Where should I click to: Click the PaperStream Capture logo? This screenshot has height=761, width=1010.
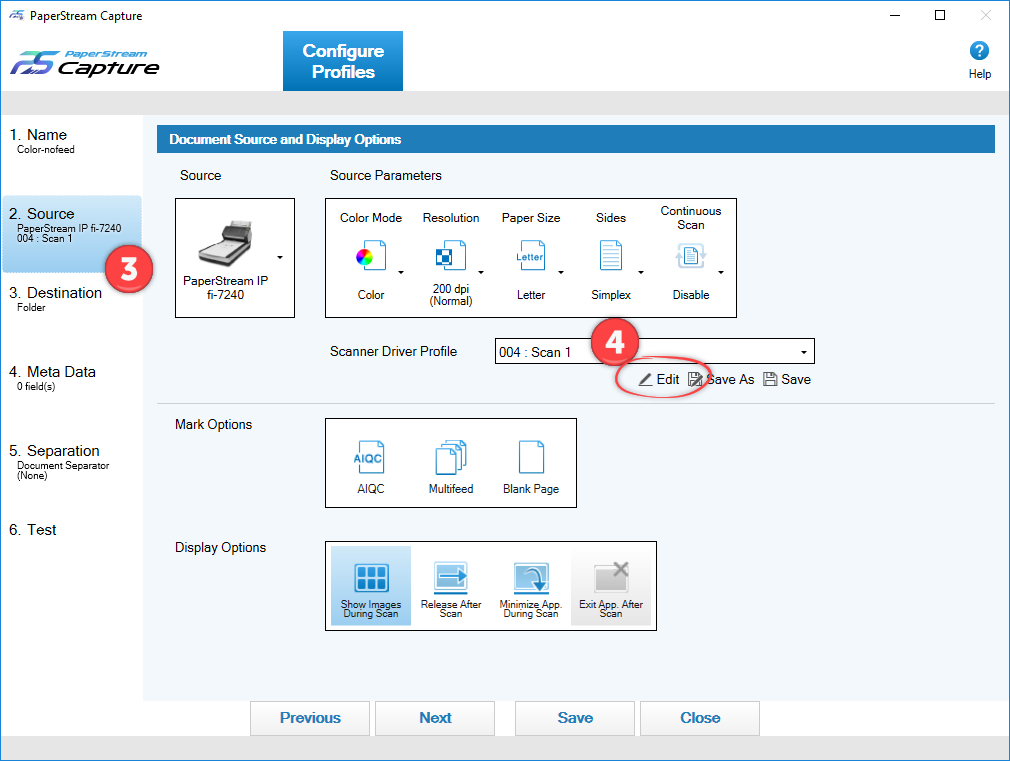pyautogui.click(x=84, y=63)
